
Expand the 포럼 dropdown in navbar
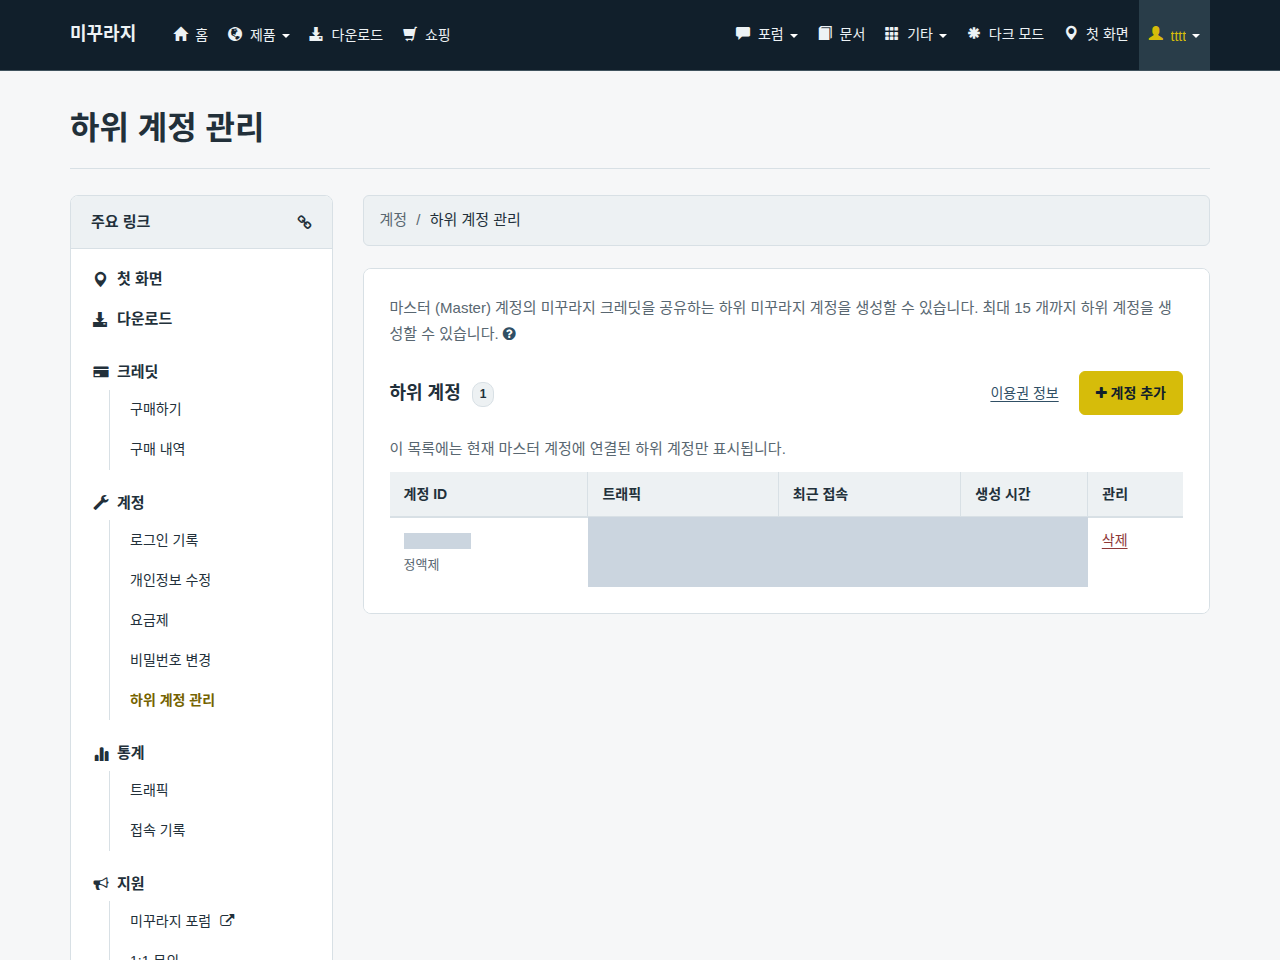[767, 34]
